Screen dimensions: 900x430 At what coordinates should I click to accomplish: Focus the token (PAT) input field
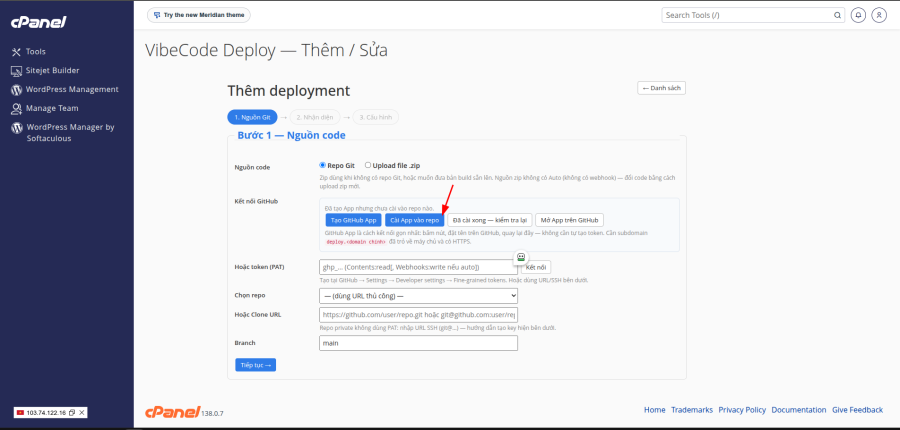418,267
